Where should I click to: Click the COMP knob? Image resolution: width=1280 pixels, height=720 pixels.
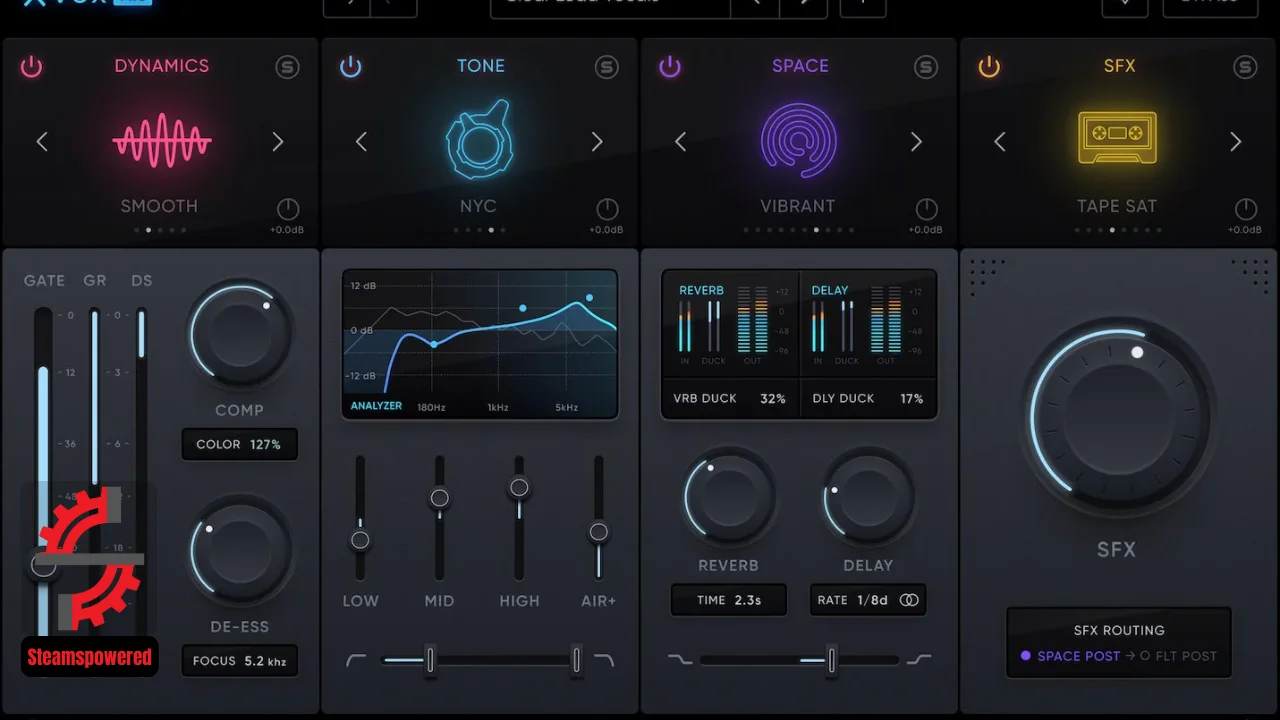click(240, 333)
